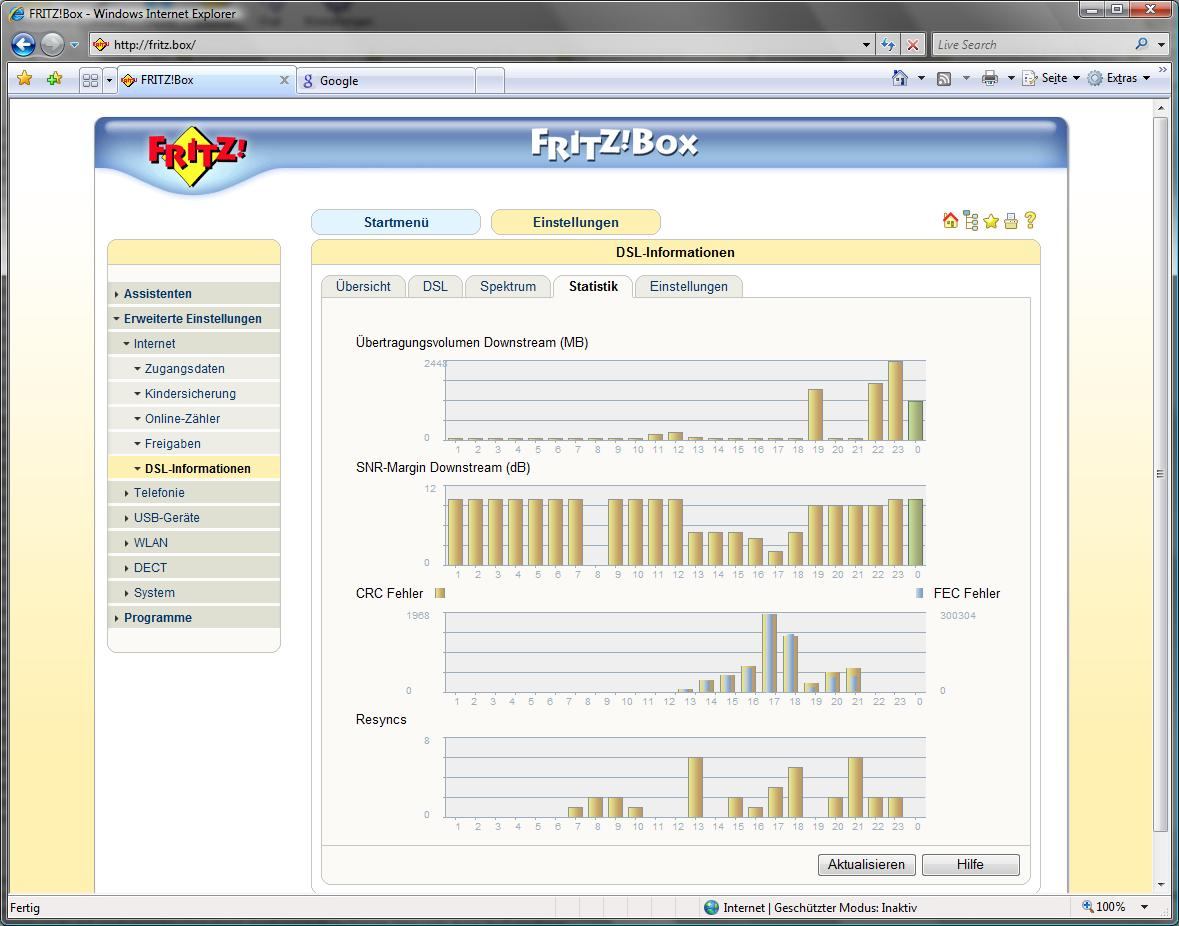Open the FRITZ!Box sitemap tree icon
The height and width of the screenshot is (926, 1179).
[x=971, y=220]
